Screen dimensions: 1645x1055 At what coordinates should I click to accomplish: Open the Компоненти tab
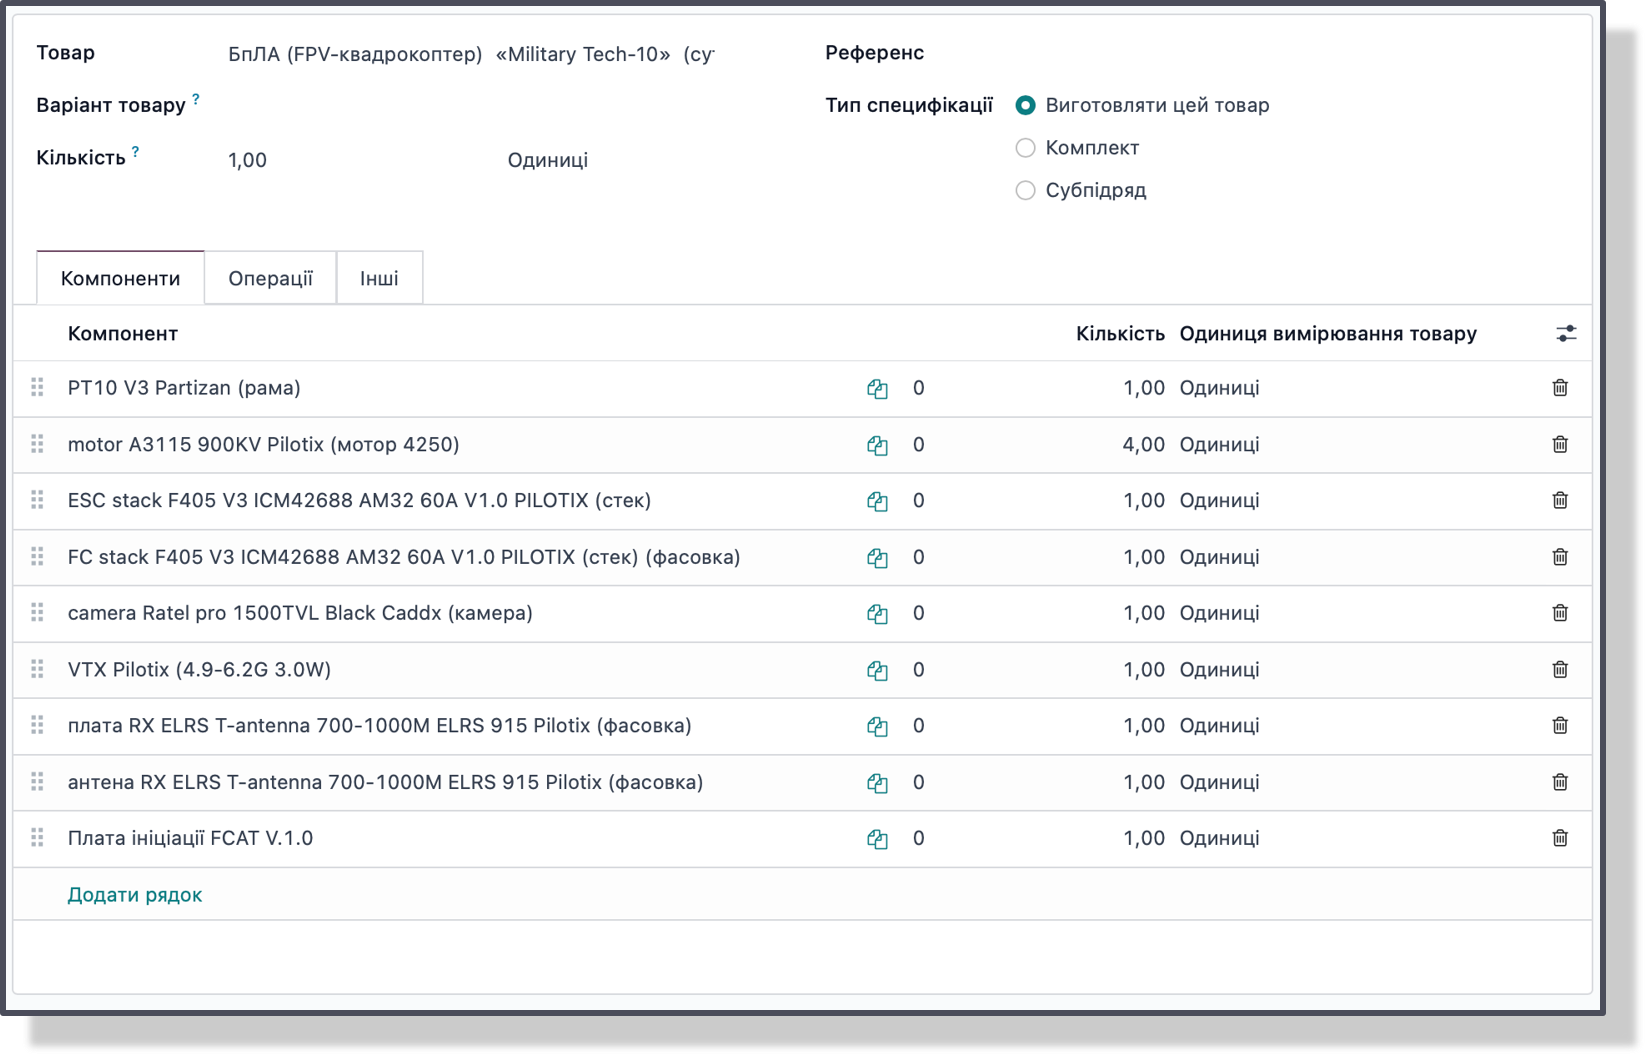[120, 278]
